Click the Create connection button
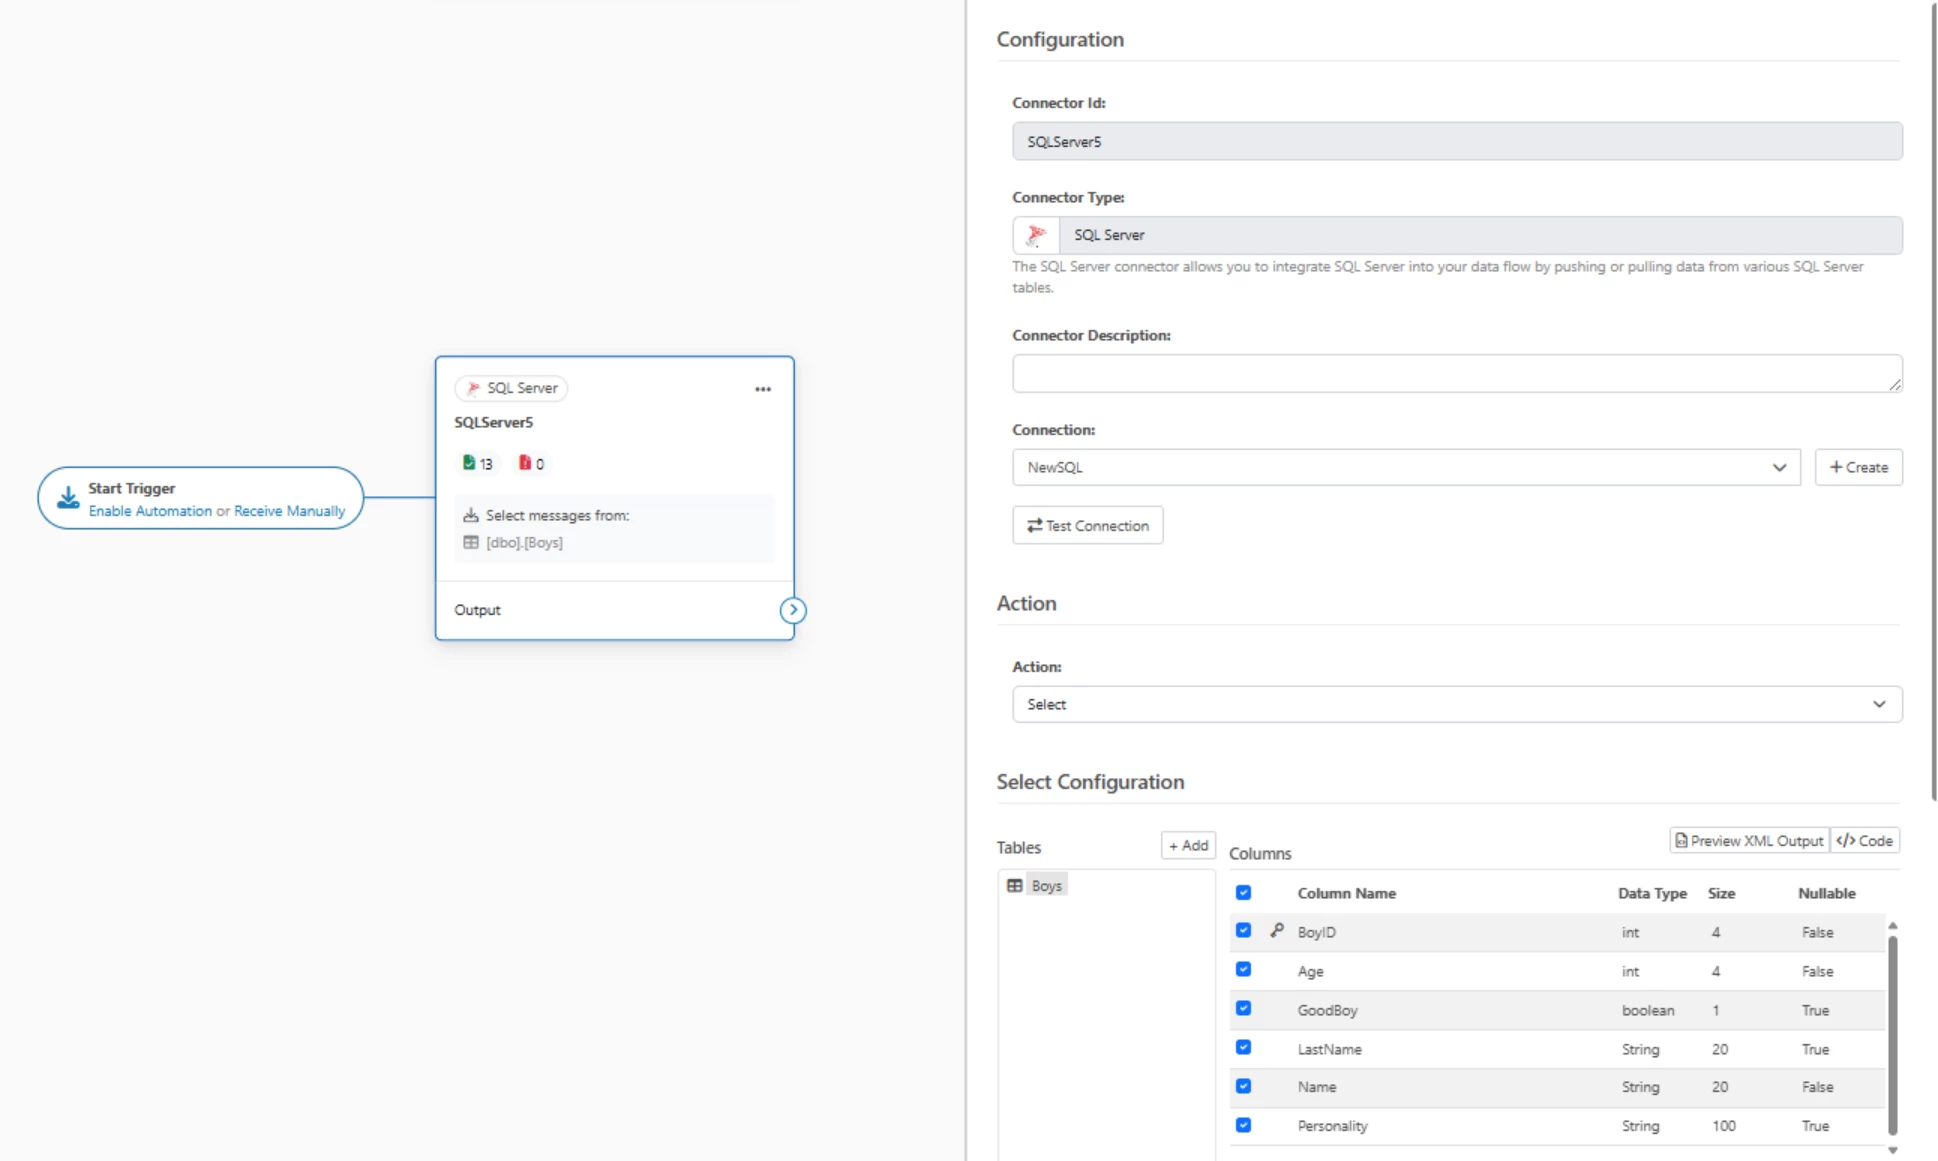Screen dimensions: 1938x1161 pos(1858,467)
